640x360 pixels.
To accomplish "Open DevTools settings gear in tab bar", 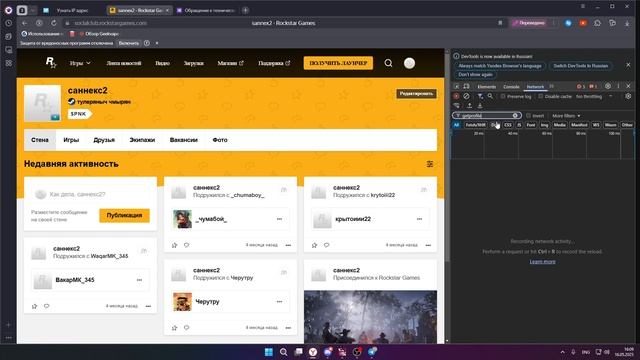I will pyautogui.click(x=608, y=86).
